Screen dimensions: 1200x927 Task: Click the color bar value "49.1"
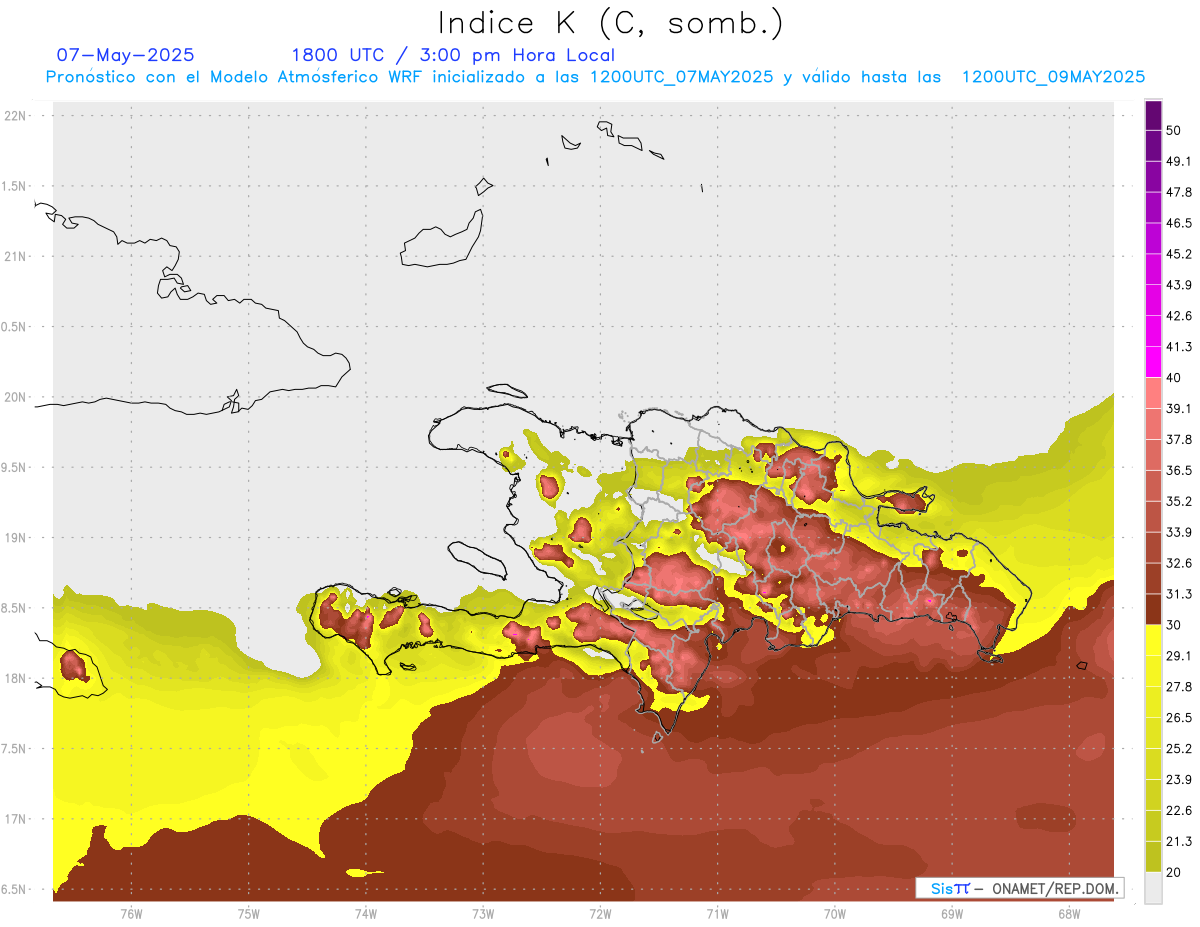(x=1179, y=161)
